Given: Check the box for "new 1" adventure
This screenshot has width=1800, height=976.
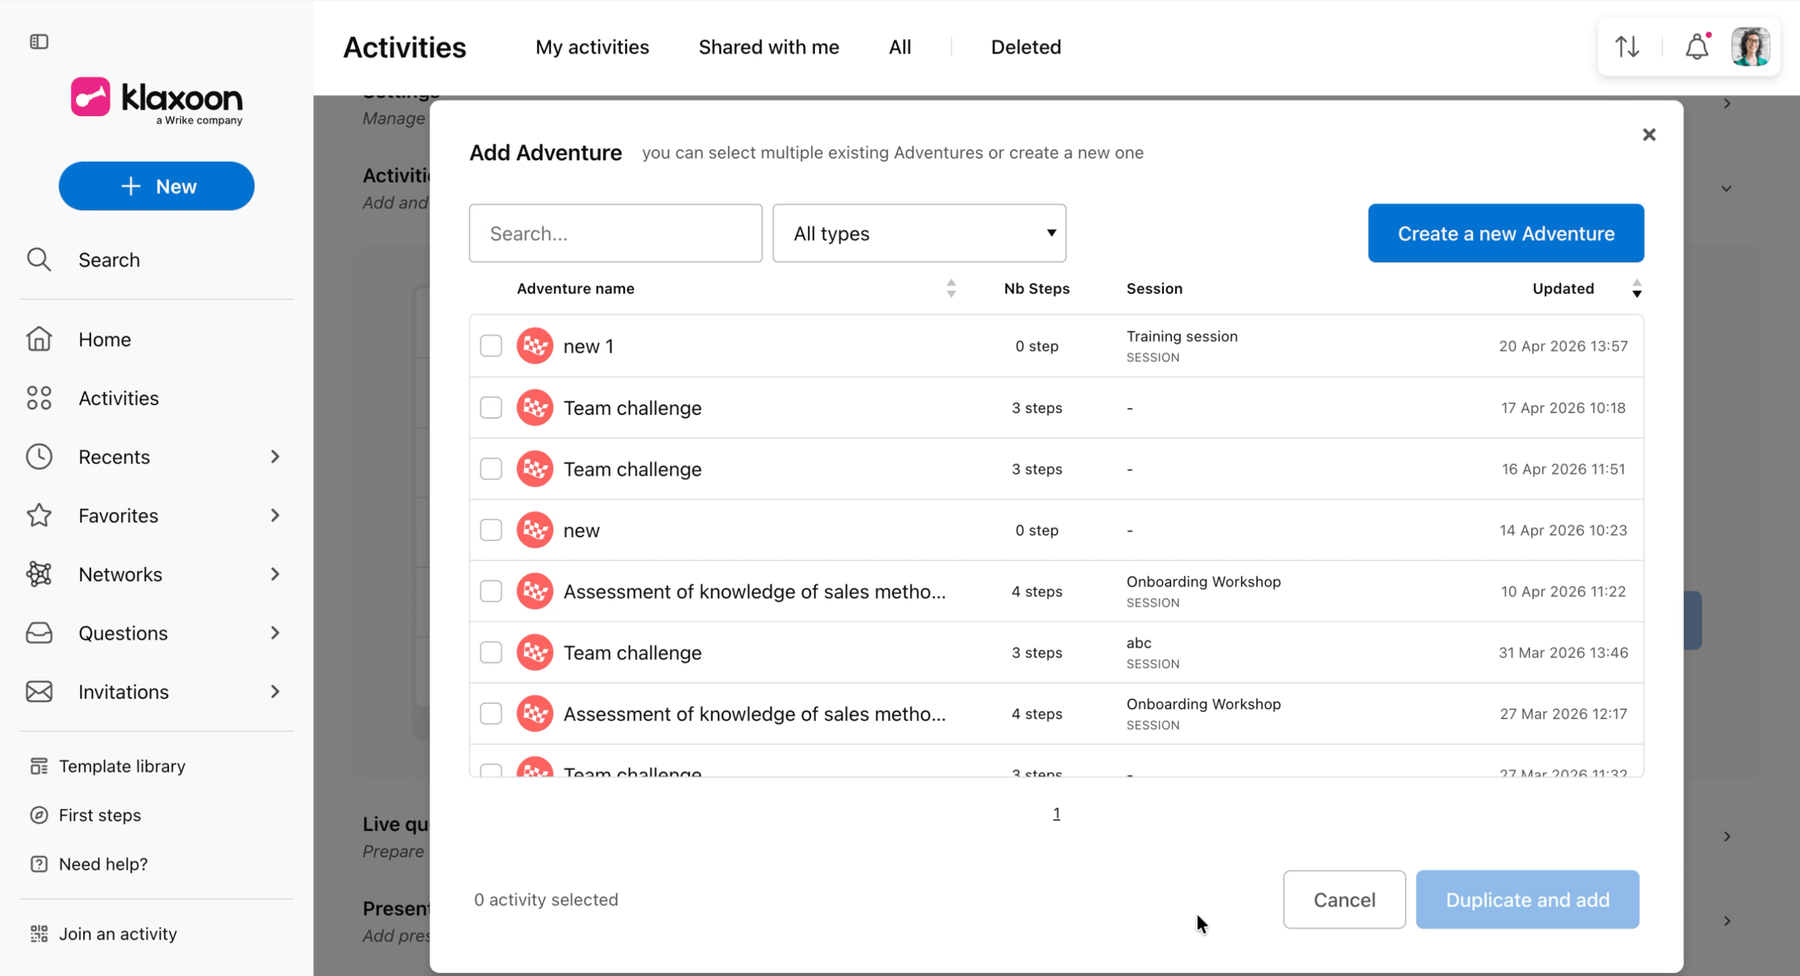Looking at the screenshot, I should [x=491, y=346].
